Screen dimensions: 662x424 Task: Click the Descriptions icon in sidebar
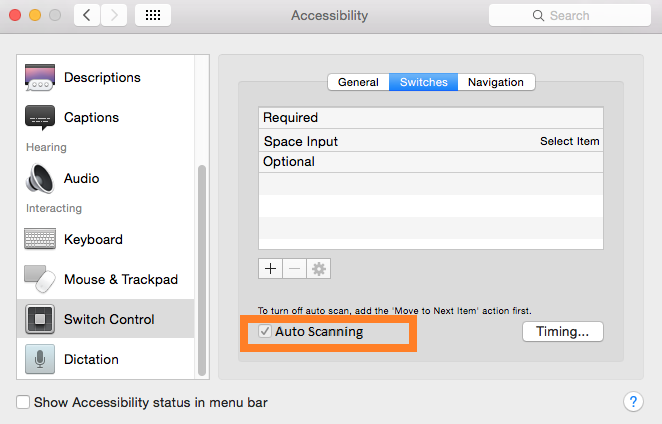[x=40, y=77]
